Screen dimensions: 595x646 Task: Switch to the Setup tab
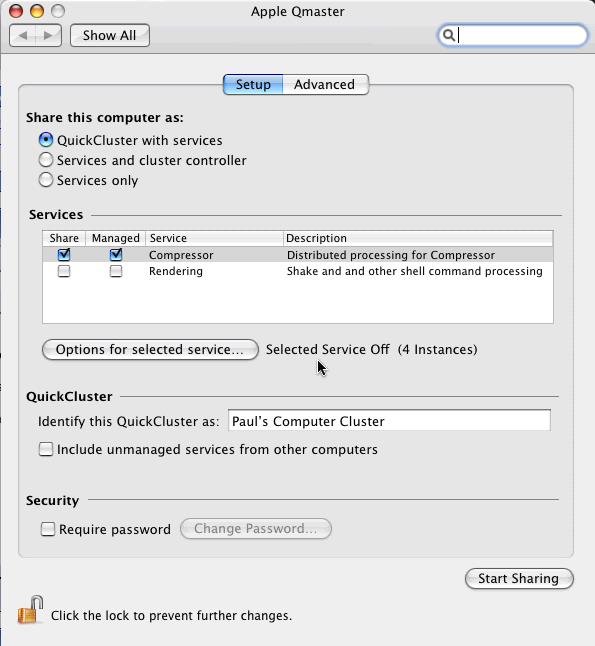coord(253,84)
